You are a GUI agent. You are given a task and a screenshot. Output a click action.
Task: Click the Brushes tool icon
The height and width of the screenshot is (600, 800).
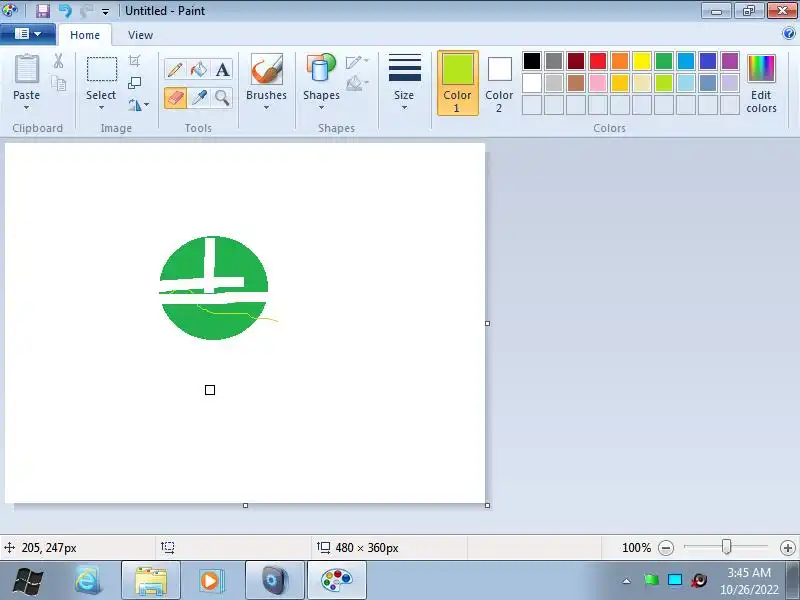[266, 69]
